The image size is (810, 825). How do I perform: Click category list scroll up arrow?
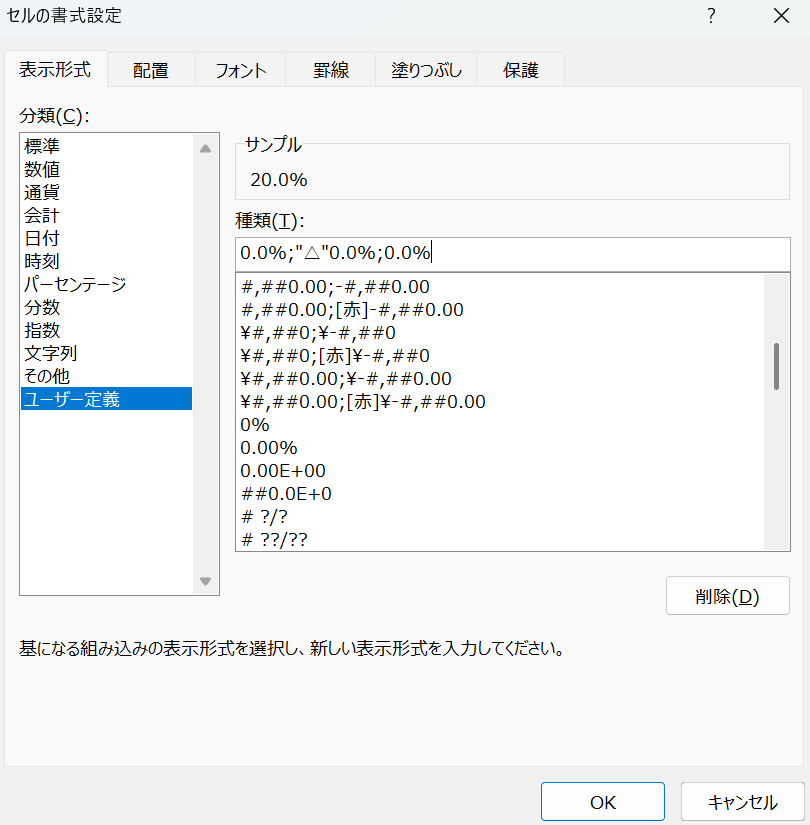tap(206, 149)
